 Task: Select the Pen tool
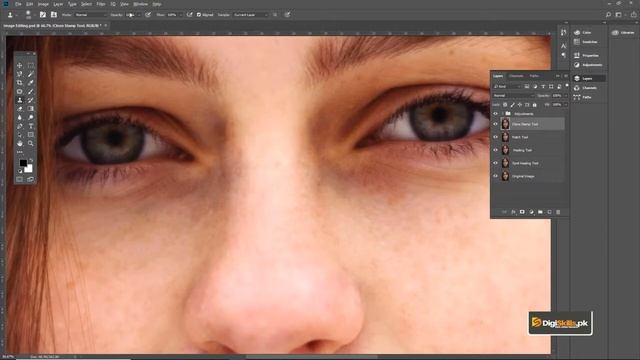point(20,126)
